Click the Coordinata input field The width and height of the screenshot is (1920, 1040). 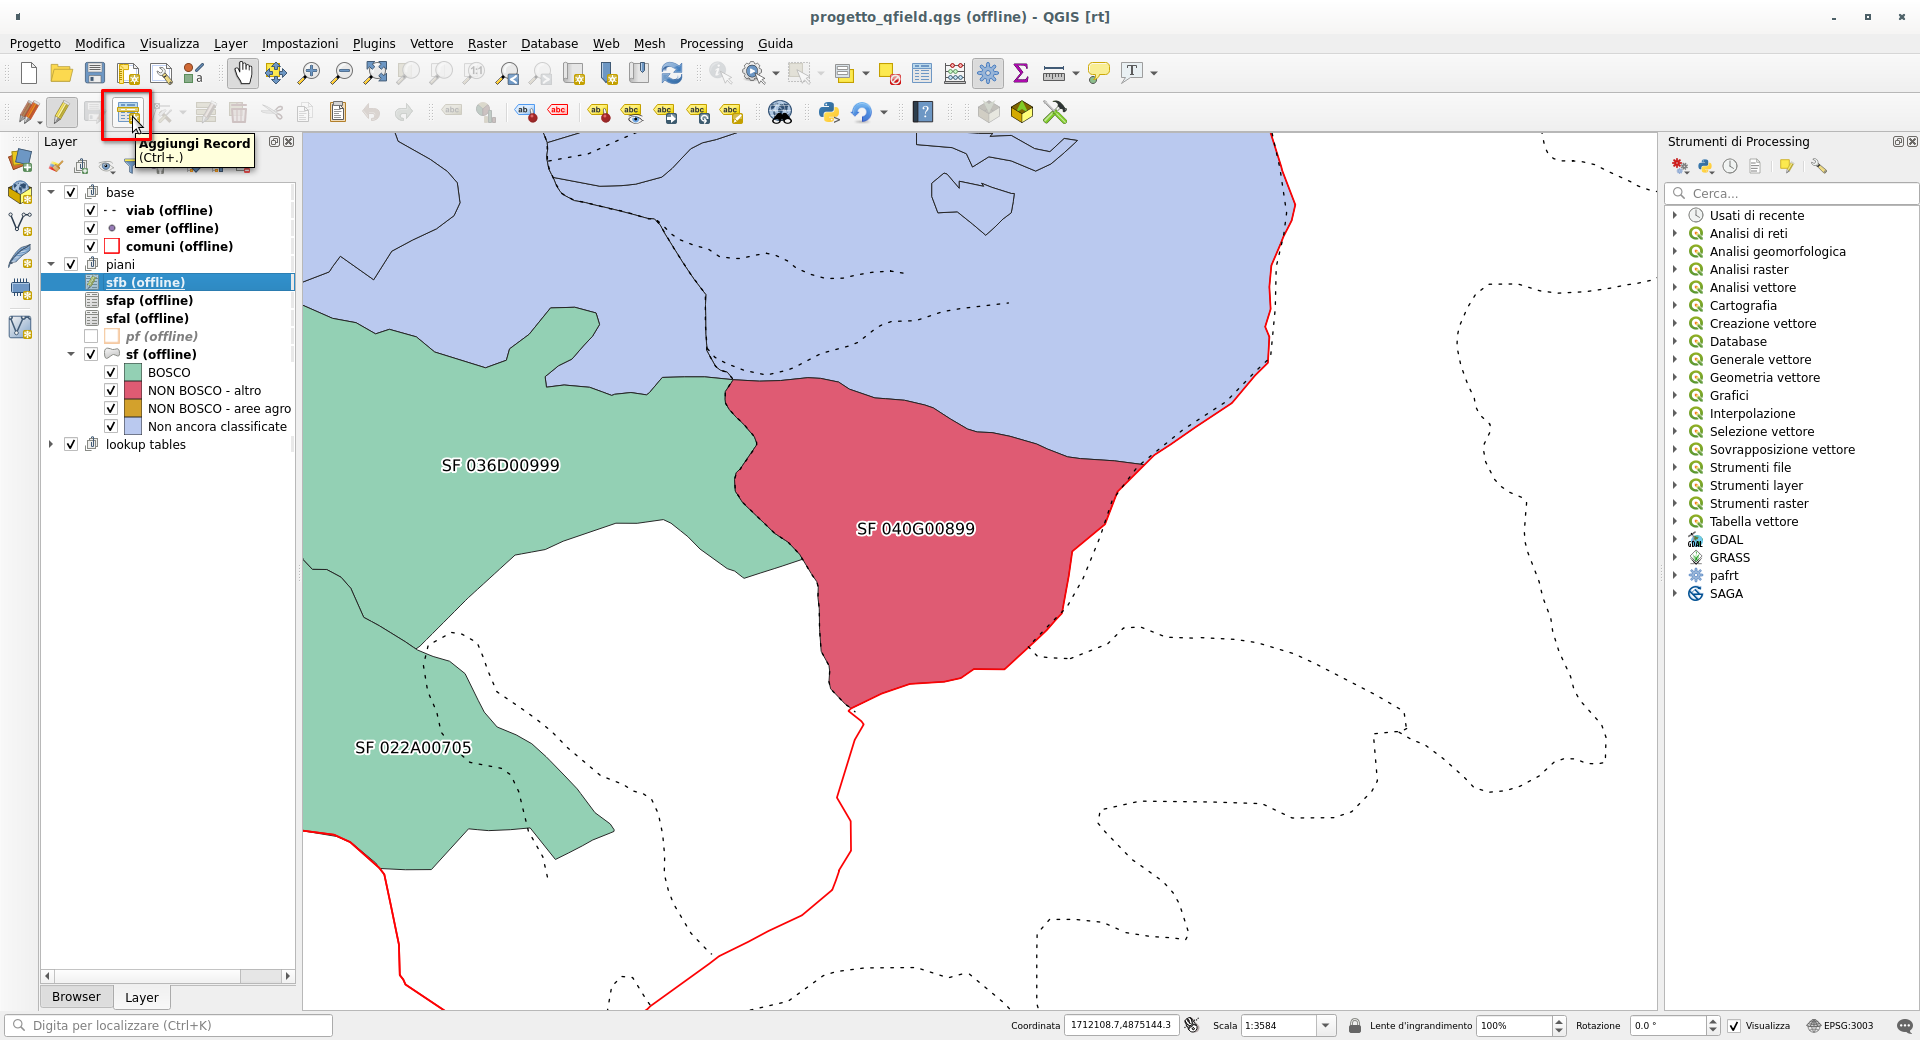[x=1120, y=1025]
